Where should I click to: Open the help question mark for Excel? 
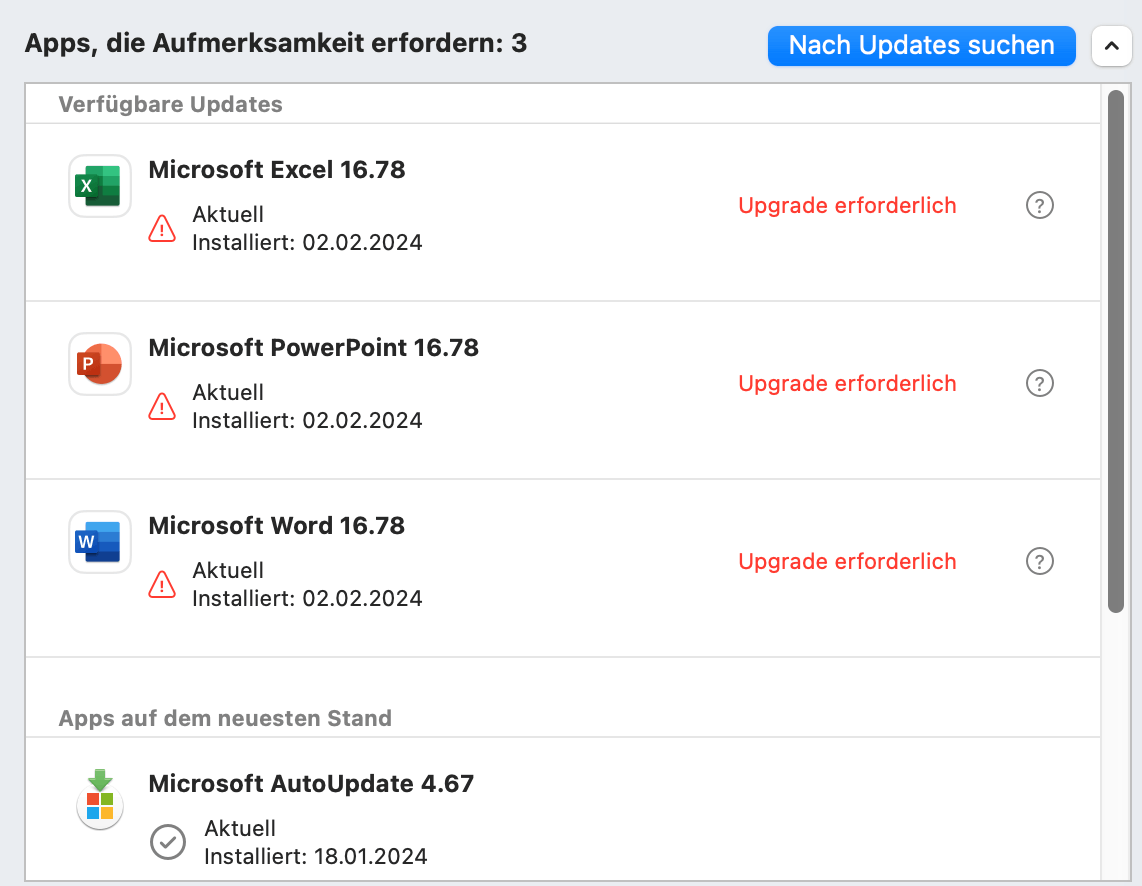click(x=1040, y=206)
